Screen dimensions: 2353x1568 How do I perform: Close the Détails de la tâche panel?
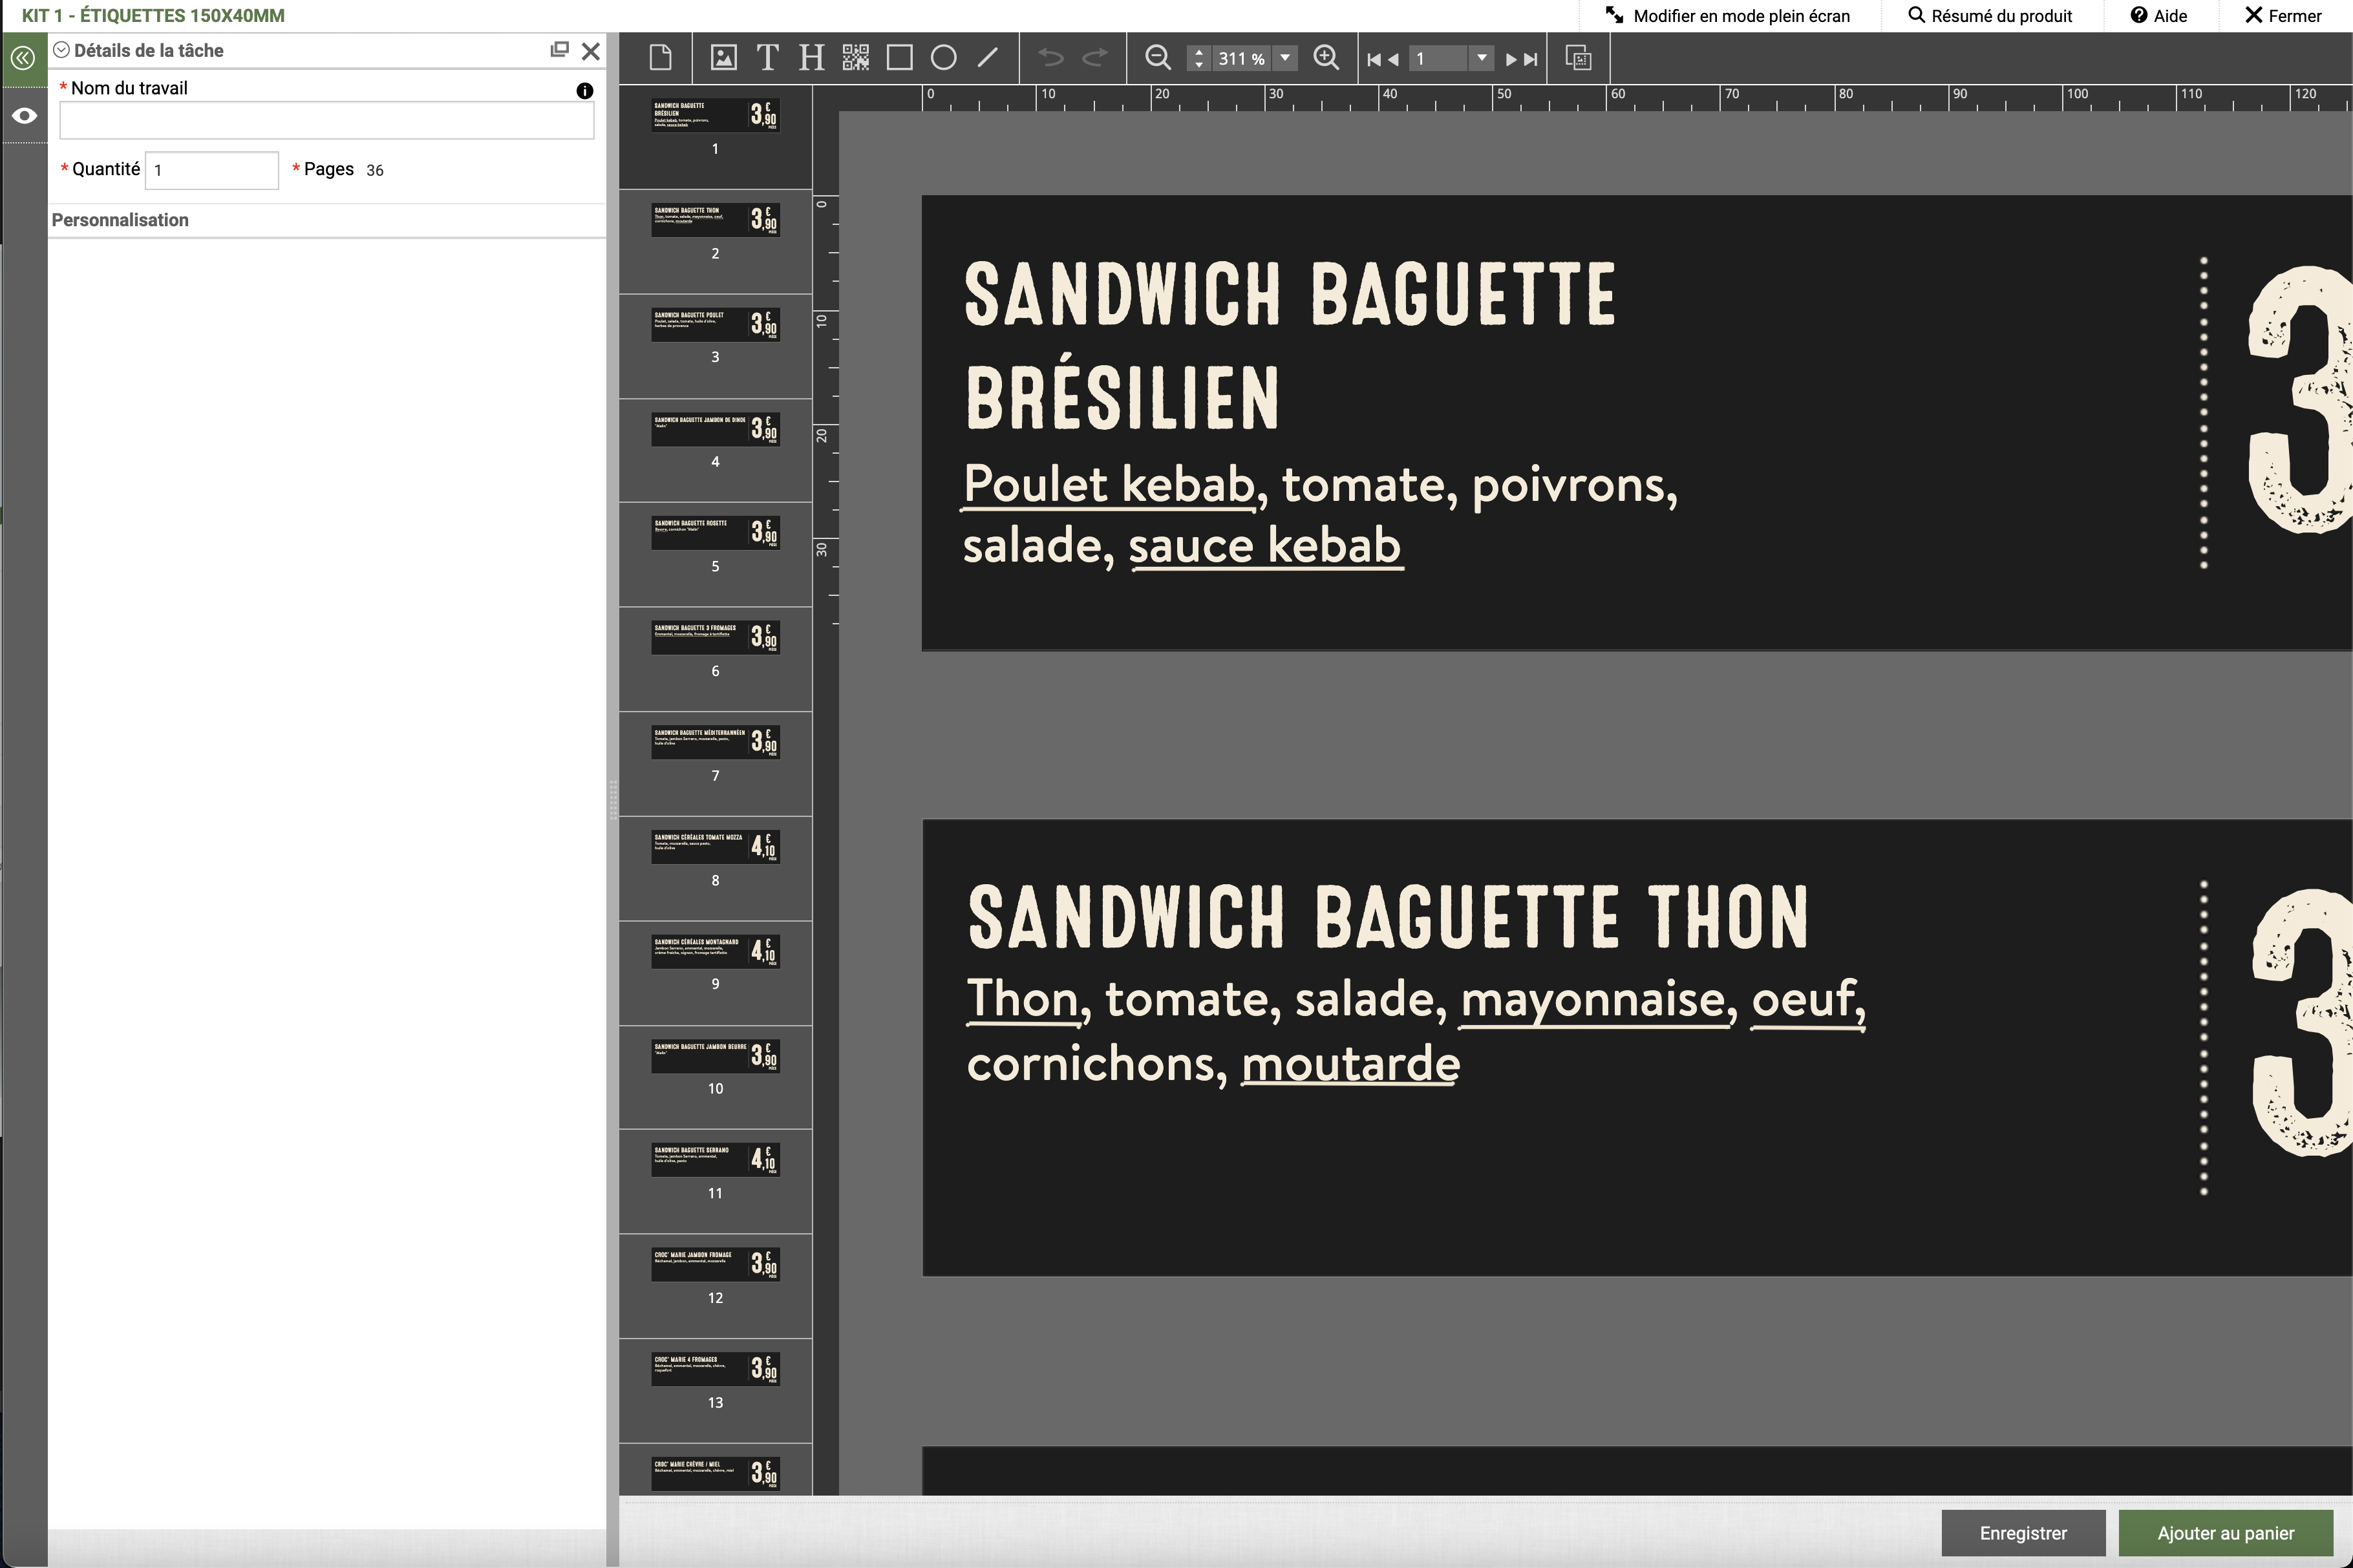tap(591, 51)
